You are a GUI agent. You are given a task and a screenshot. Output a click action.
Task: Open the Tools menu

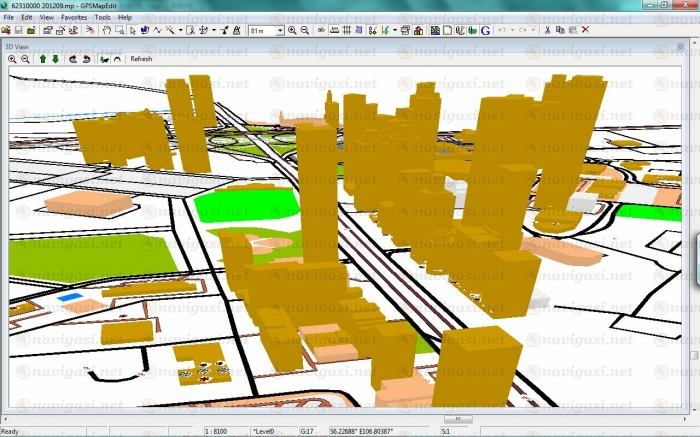tap(102, 17)
